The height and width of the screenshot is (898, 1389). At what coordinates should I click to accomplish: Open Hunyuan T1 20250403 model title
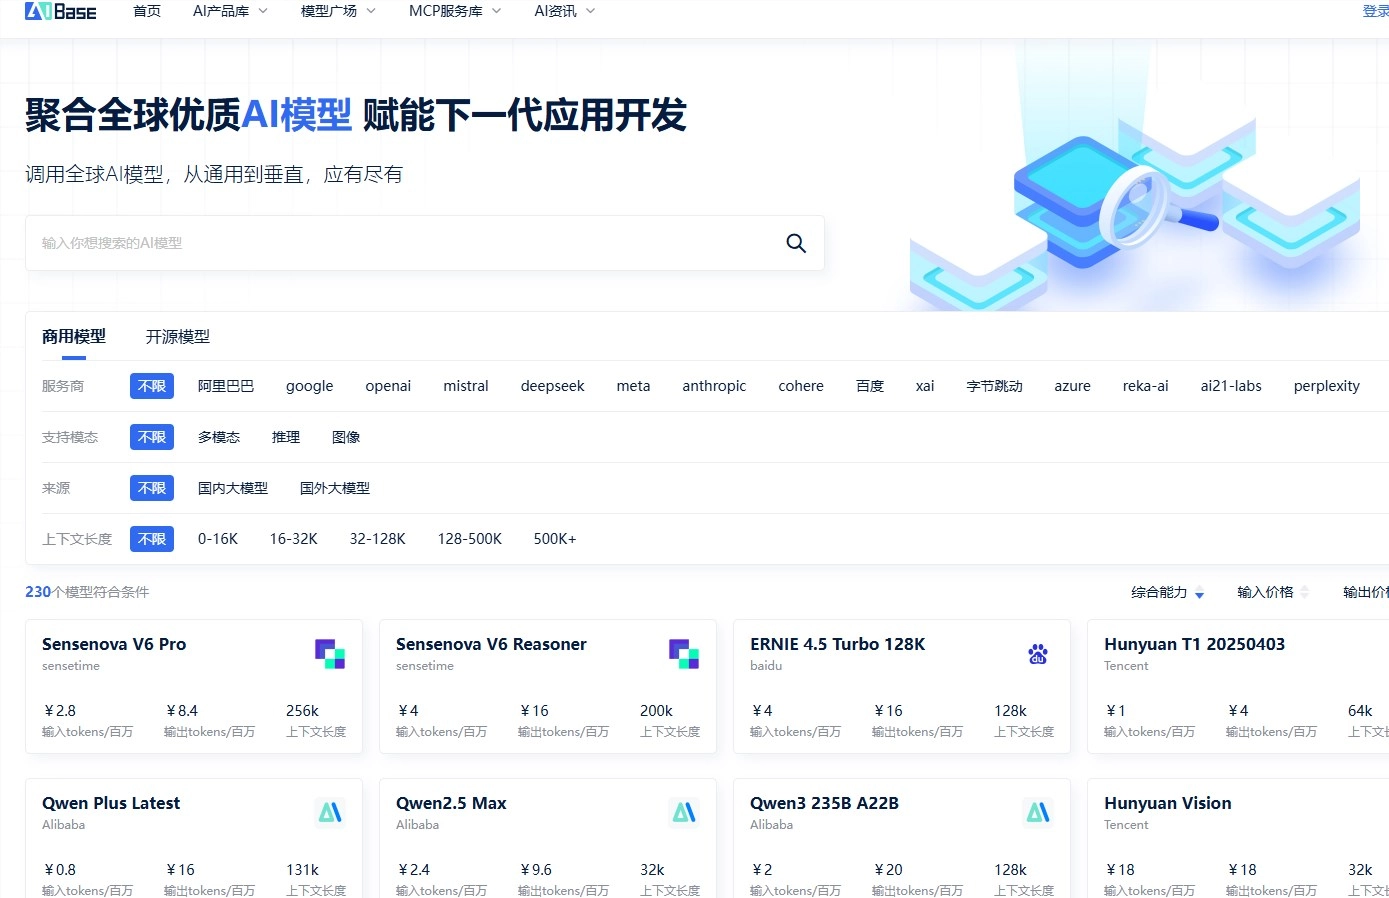[1194, 644]
